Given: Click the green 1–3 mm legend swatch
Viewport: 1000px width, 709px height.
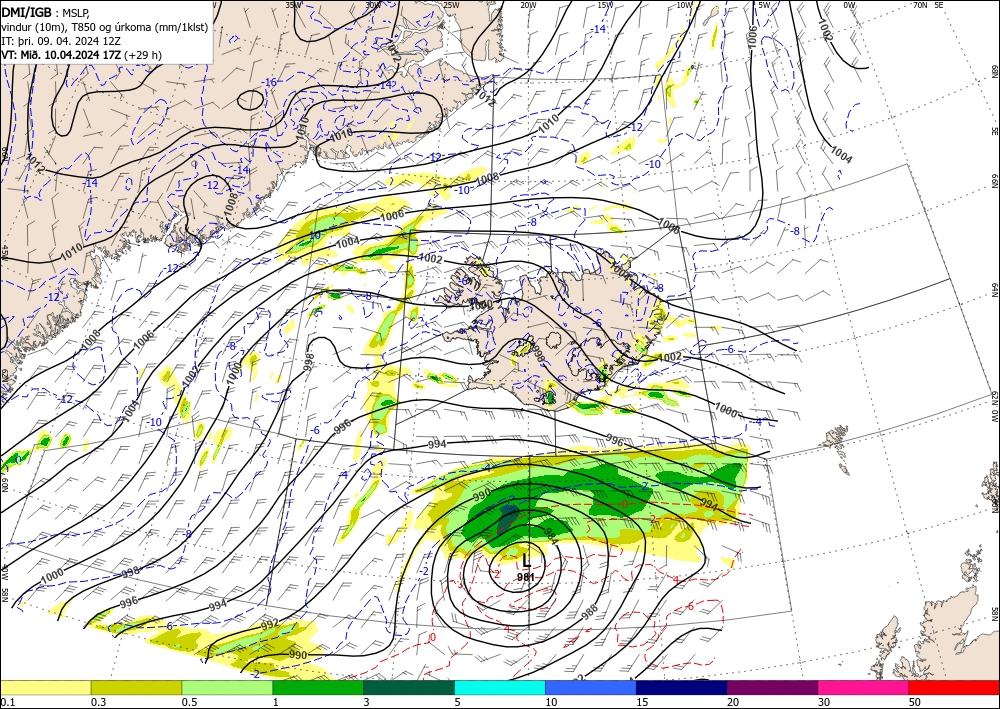Looking at the screenshot, I should (x=318, y=687).
